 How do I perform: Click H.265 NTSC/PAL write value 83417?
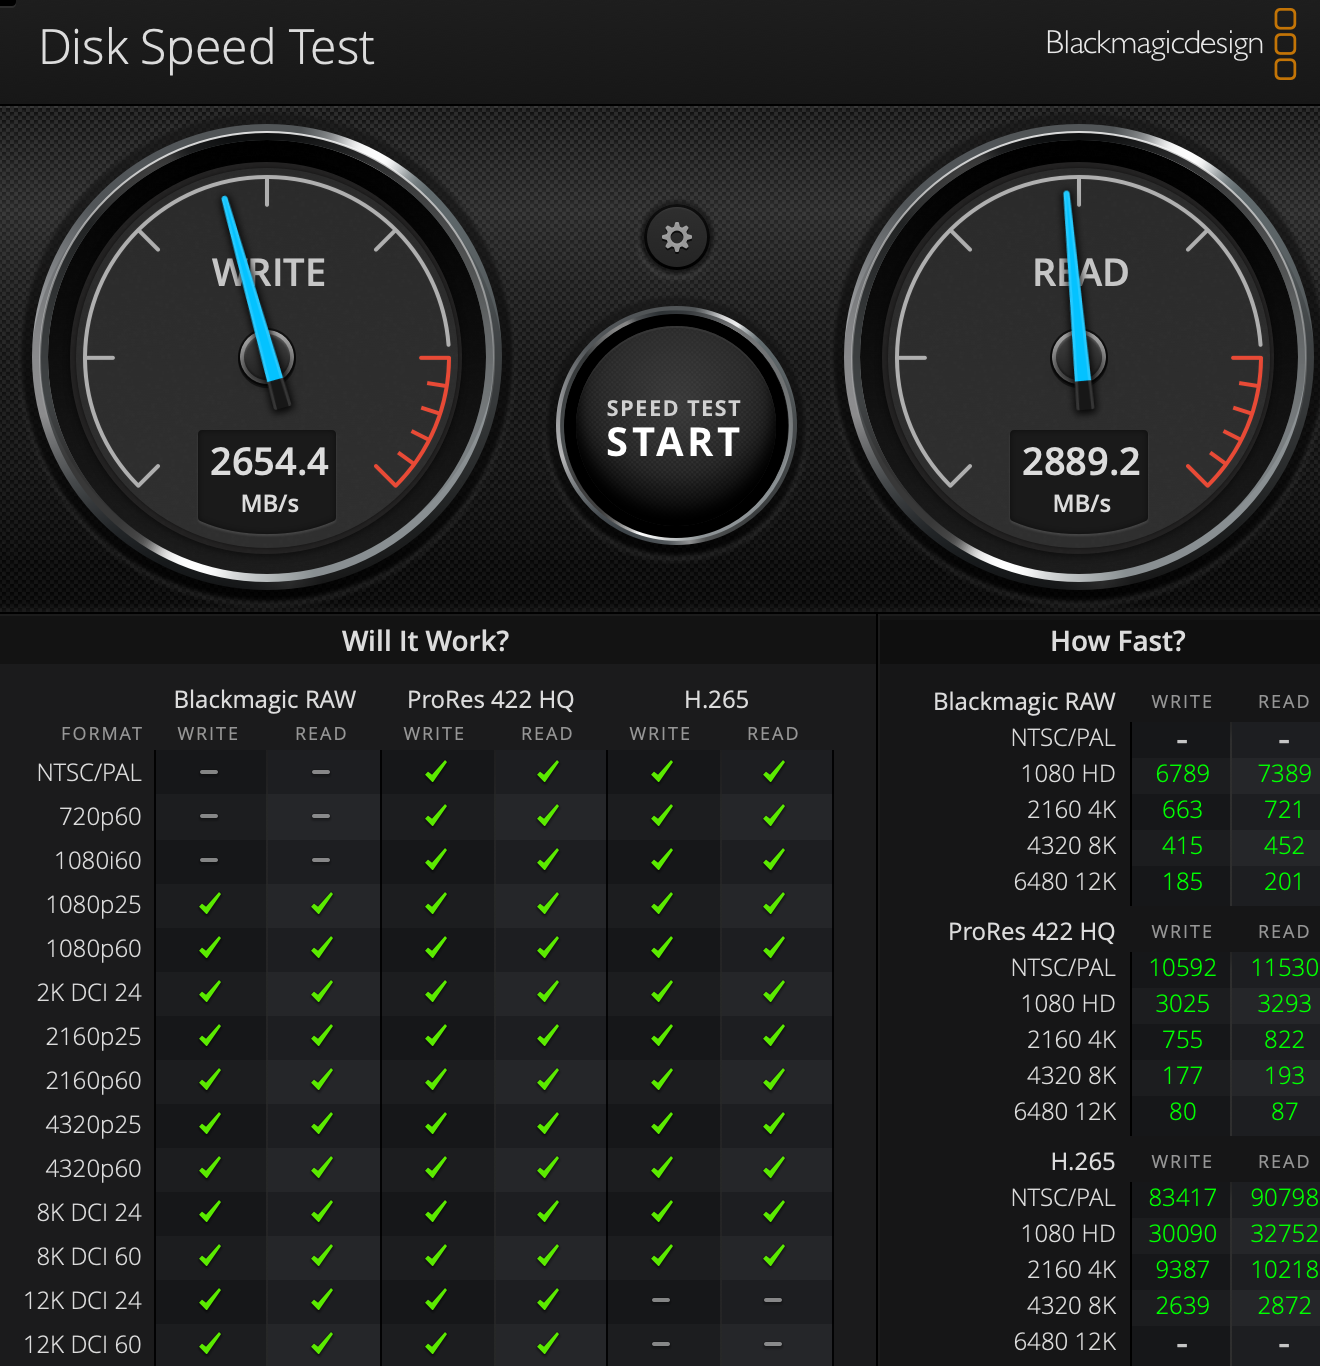click(1182, 1198)
